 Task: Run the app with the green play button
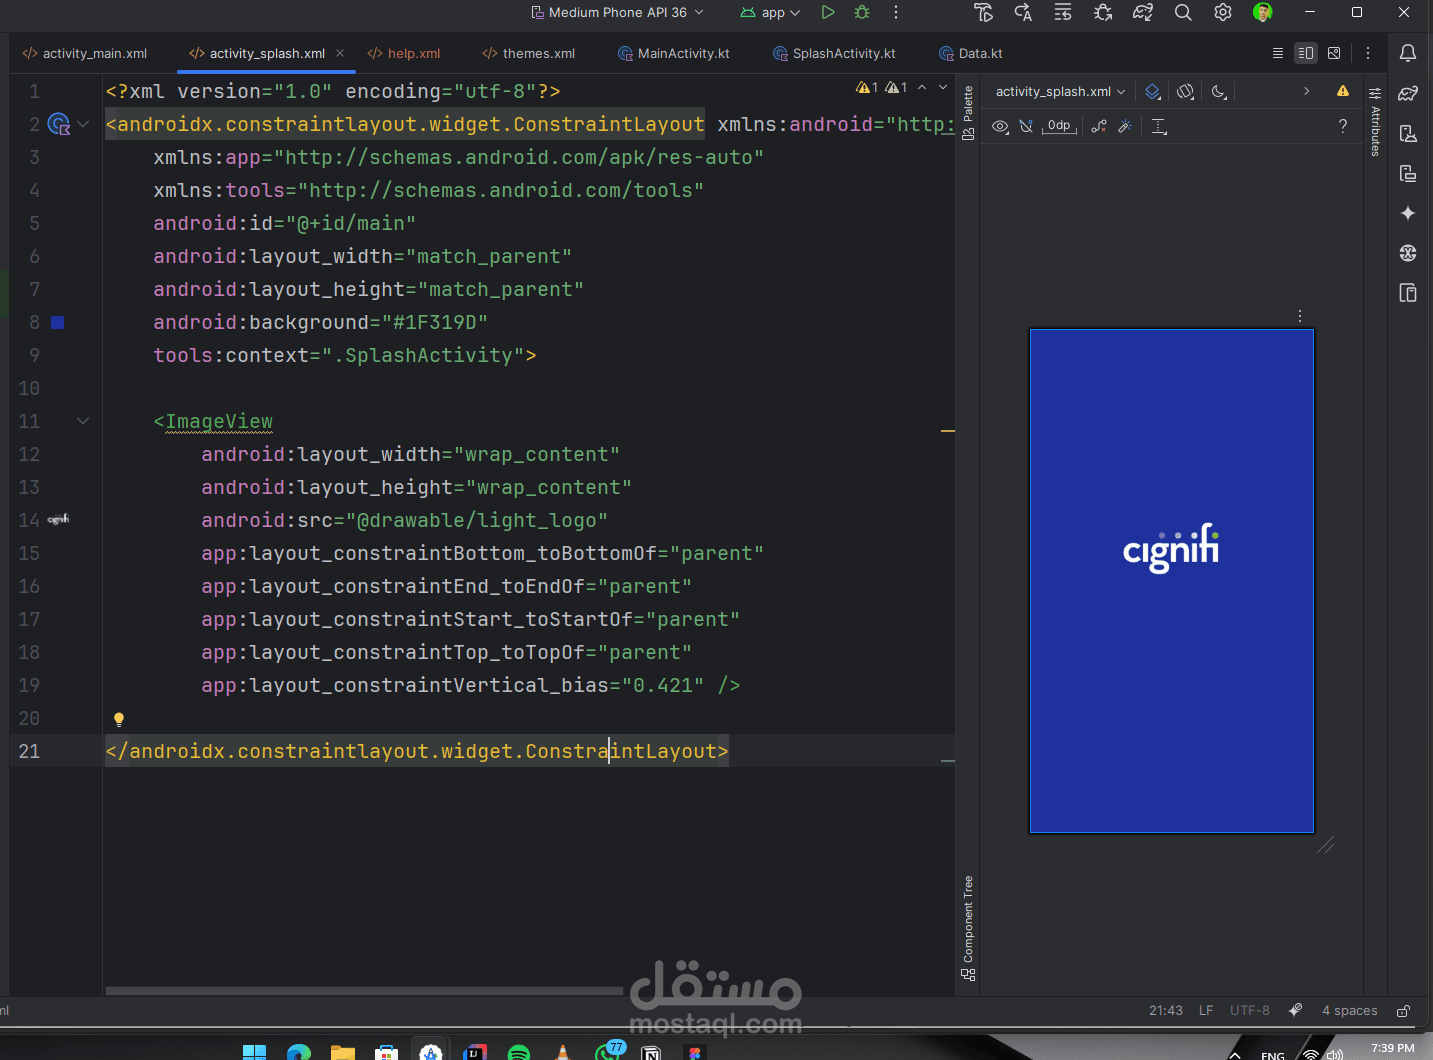pos(828,12)
